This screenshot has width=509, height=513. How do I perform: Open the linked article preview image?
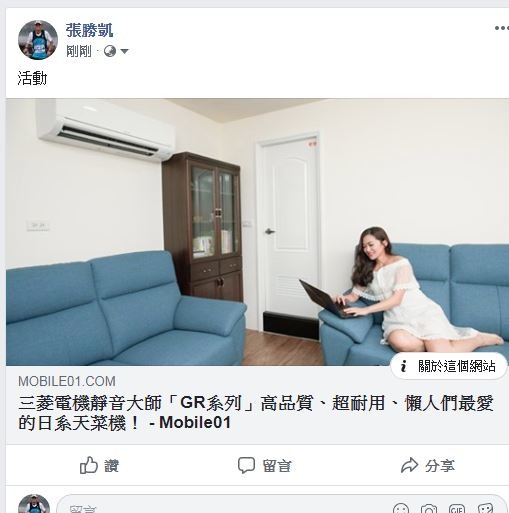click(x=257, y=232)
